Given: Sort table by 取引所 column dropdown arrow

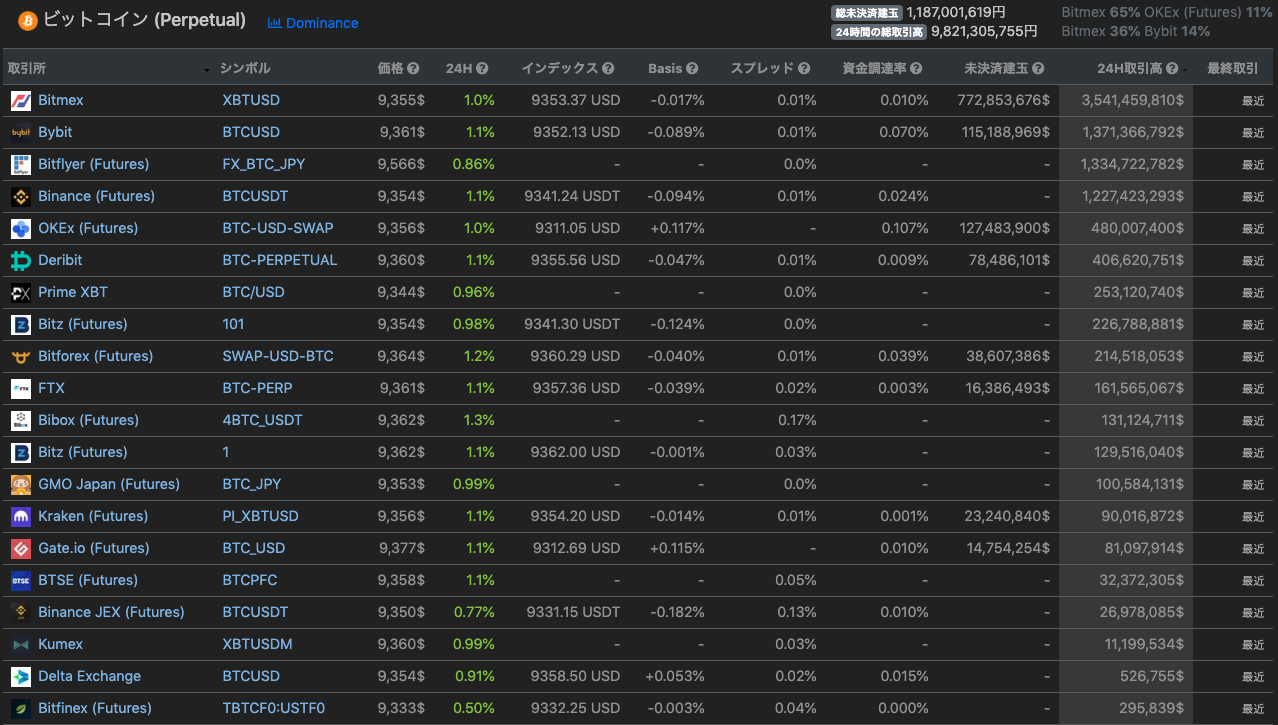Looking at the screenshot, I should click(207, 70).
